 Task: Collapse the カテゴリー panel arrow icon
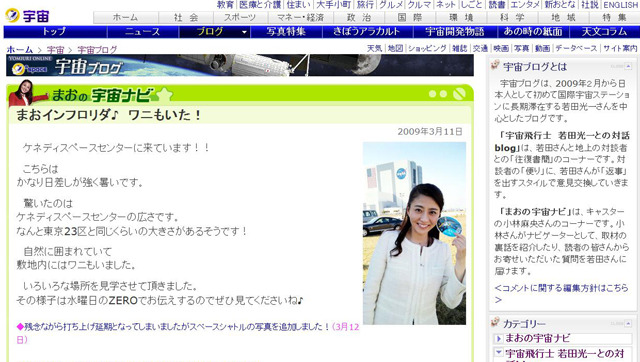coord(628,323)
